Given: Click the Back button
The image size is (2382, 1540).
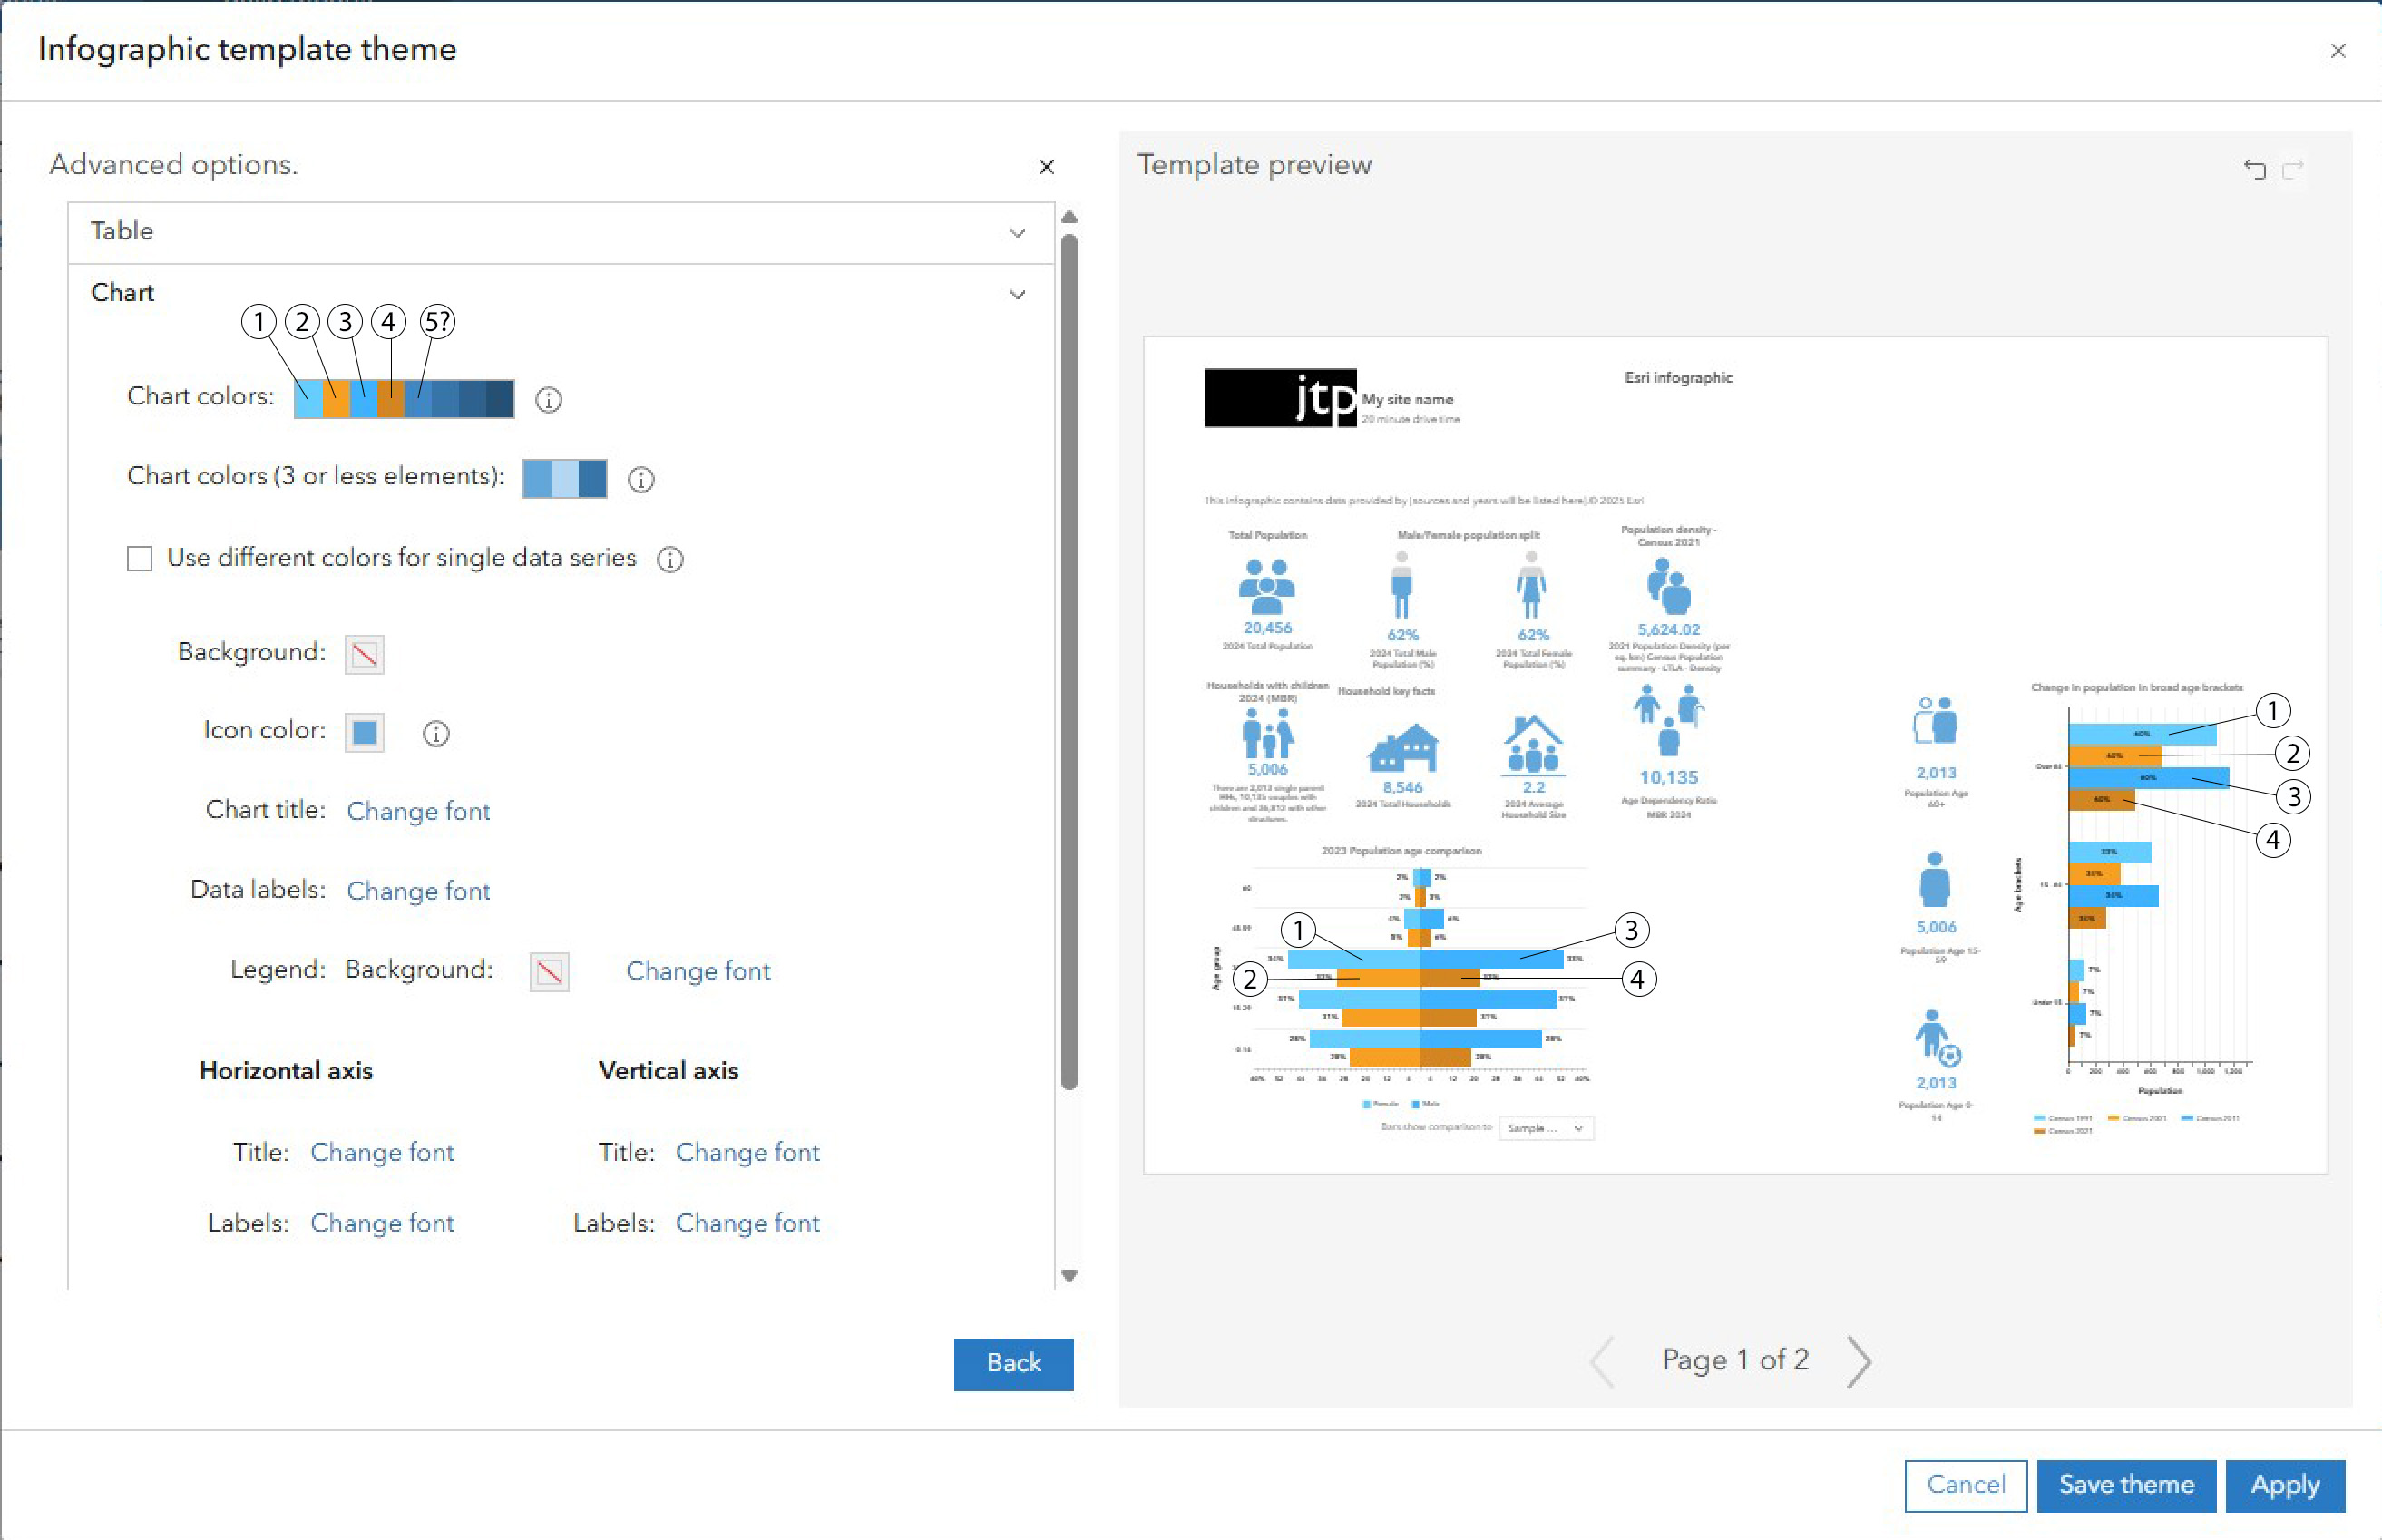Looking at the screenshot, I should coord(1013,1364).
